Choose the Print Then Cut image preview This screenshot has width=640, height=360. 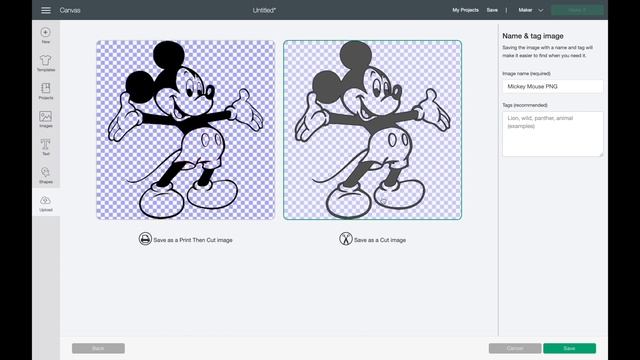click(186, 130)
